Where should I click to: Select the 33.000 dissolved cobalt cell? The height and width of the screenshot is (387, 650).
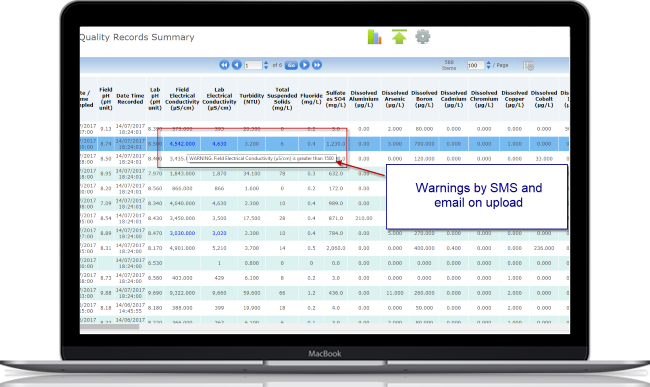coord(544,159)
